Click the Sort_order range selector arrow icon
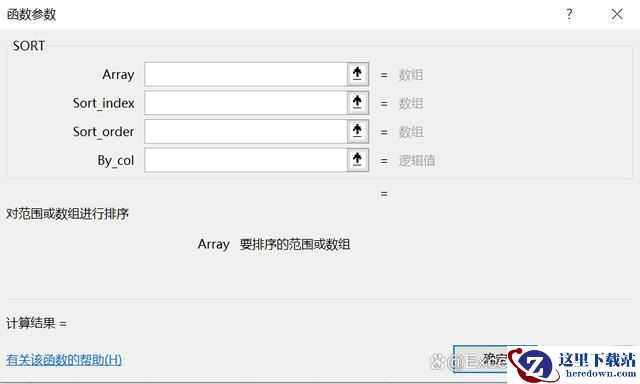640x384 pixels. (358, 131)
